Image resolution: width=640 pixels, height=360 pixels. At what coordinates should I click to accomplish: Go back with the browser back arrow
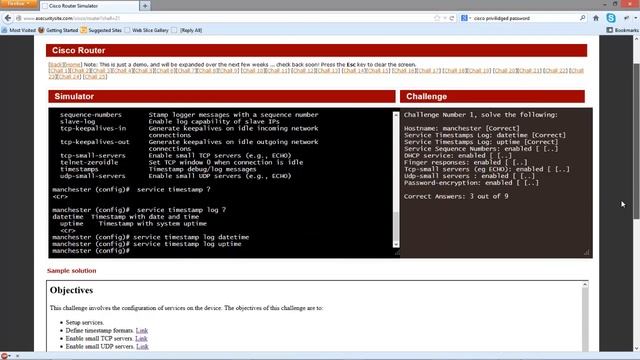pyautogui.click(x=7, y=18)
